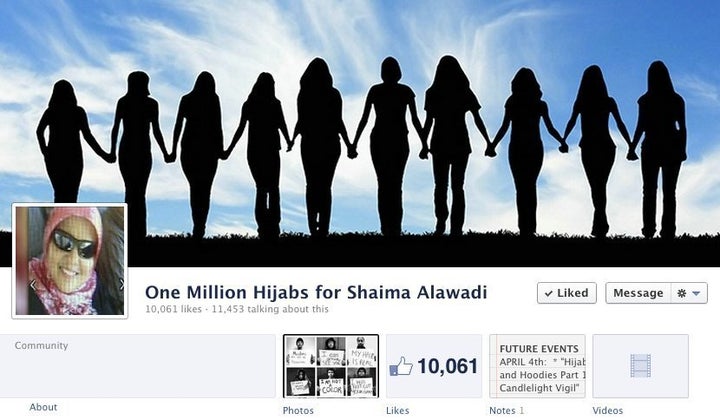720x420 pixels.
Task: Click the checkmark in the Liked button
Action: point(548,293)
